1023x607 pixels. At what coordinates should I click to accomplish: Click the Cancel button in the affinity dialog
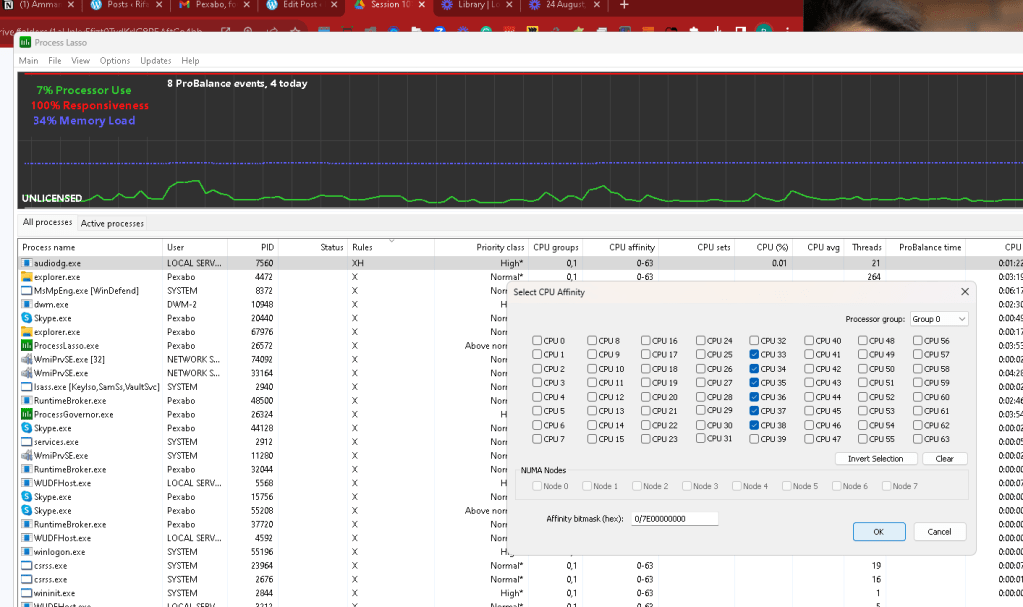pos(939,532)
